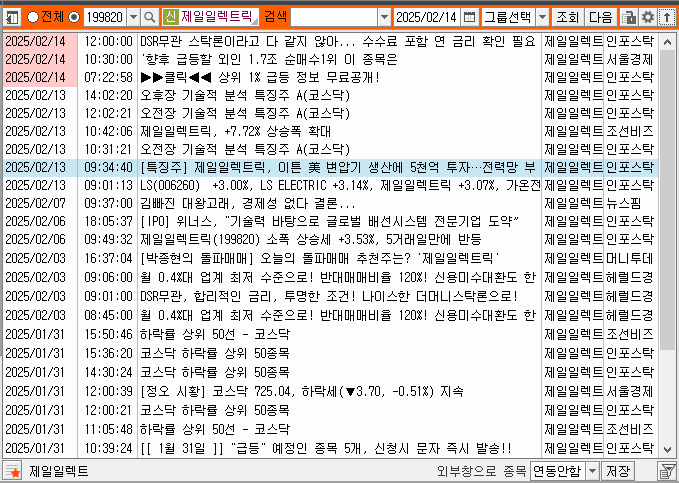Open the settings gear icon
This screenshot has width=679, height=483.
coord(648,17)
